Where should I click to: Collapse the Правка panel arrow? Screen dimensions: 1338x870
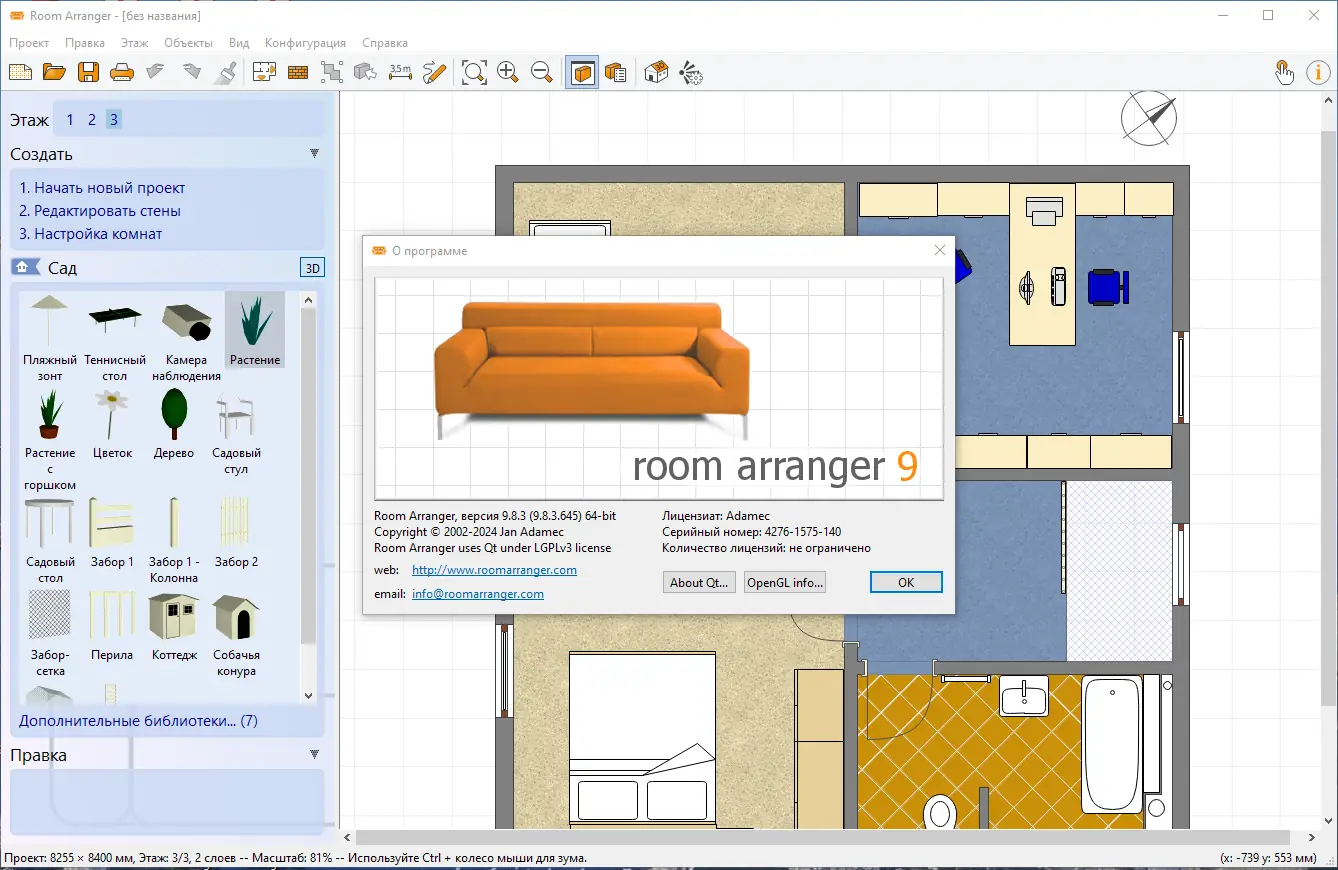click(314, 754)
